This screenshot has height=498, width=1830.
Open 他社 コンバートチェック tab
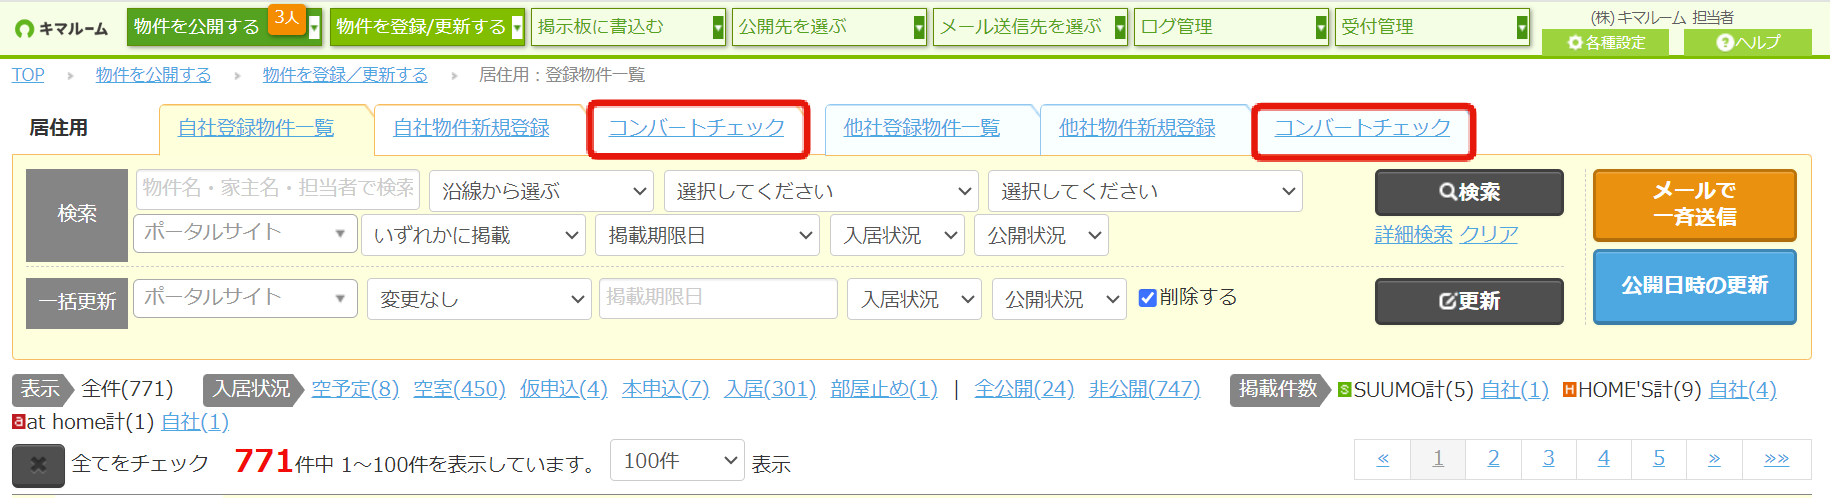pos(1362,128)
